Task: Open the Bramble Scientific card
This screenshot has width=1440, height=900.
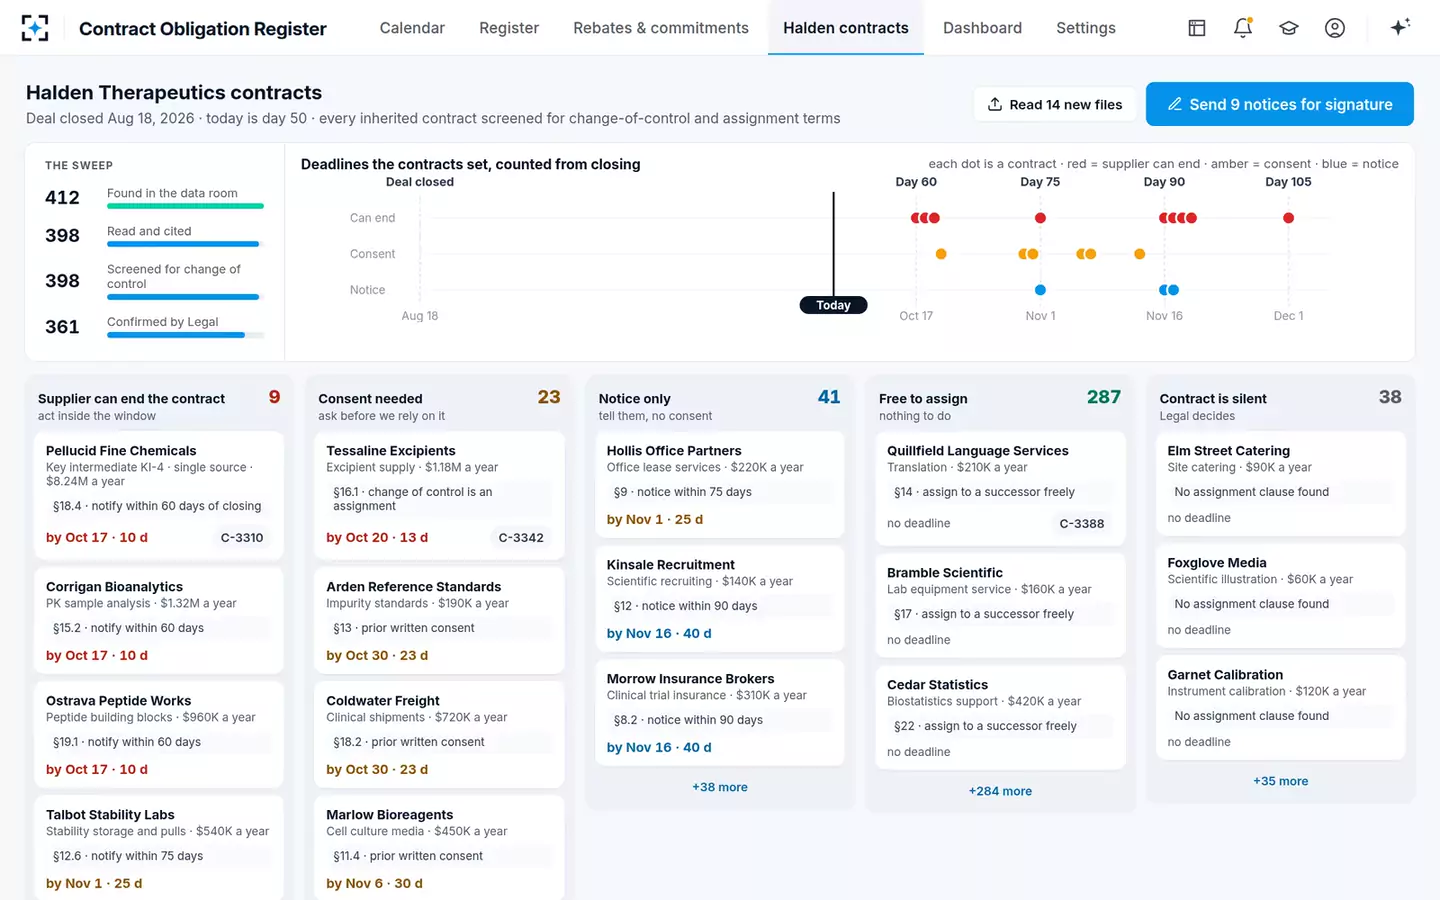Action: pos(1000,606)
